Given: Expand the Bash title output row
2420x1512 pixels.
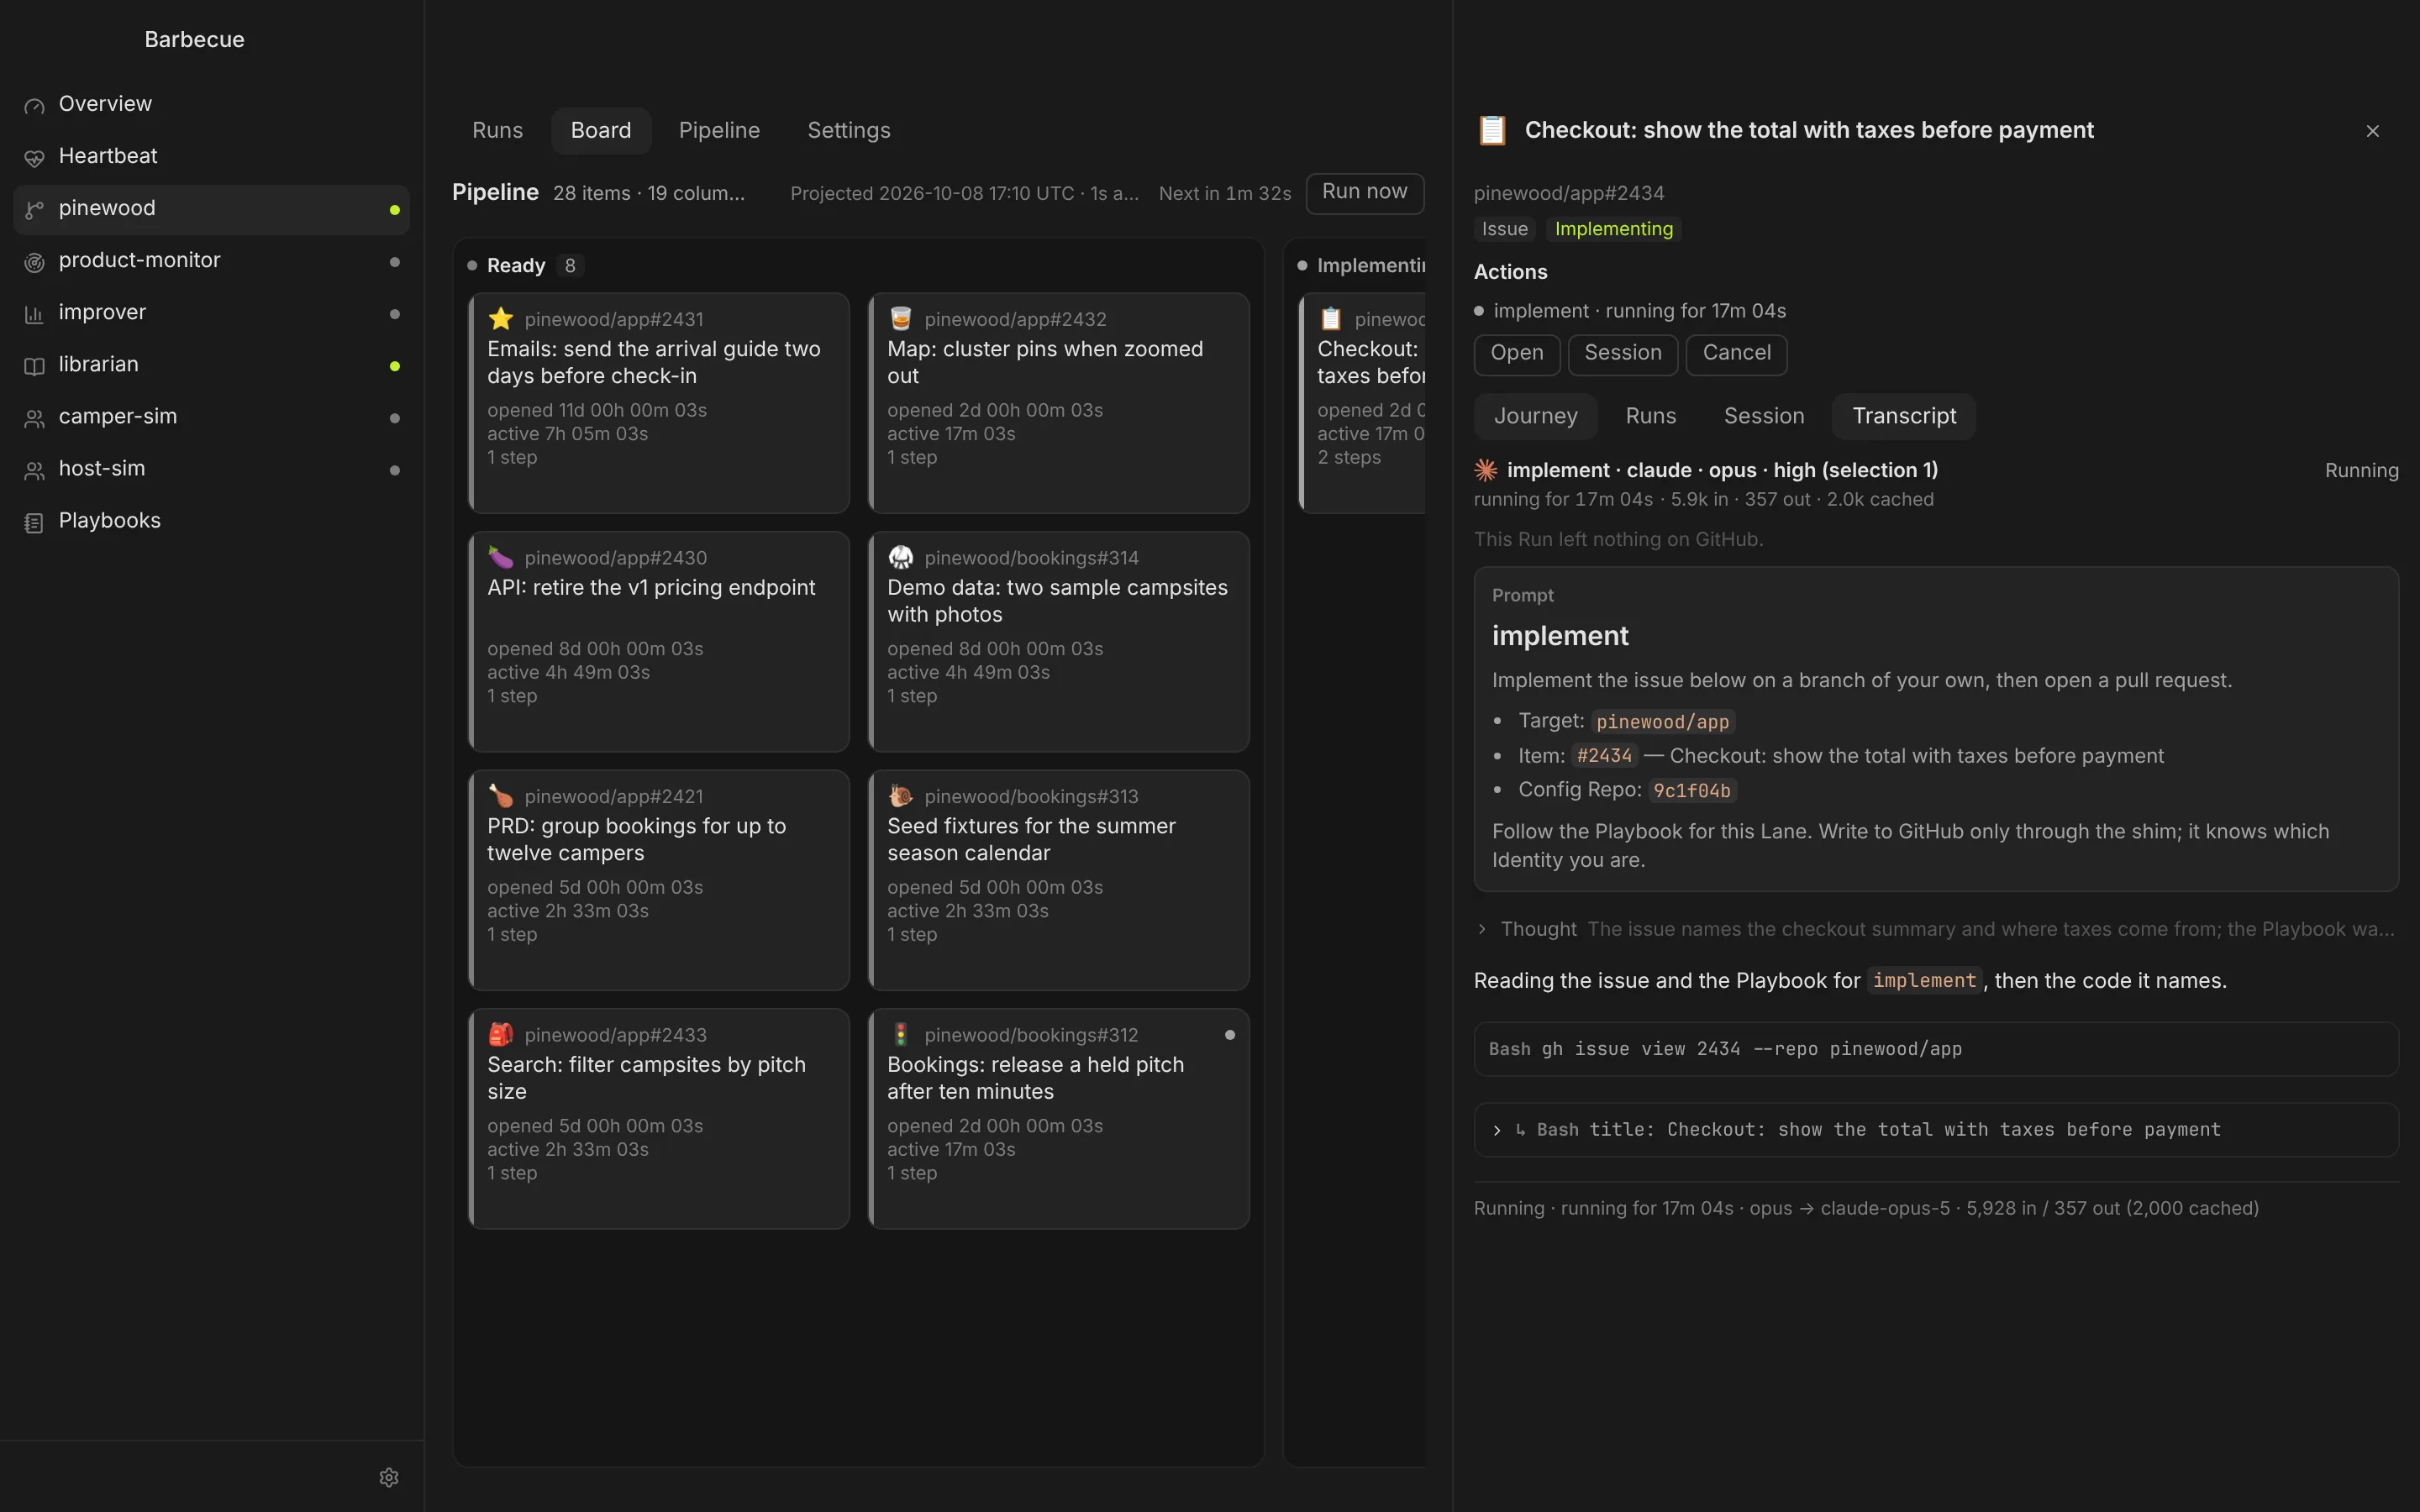Looking at the screenshot, I should (1936, 1130).
